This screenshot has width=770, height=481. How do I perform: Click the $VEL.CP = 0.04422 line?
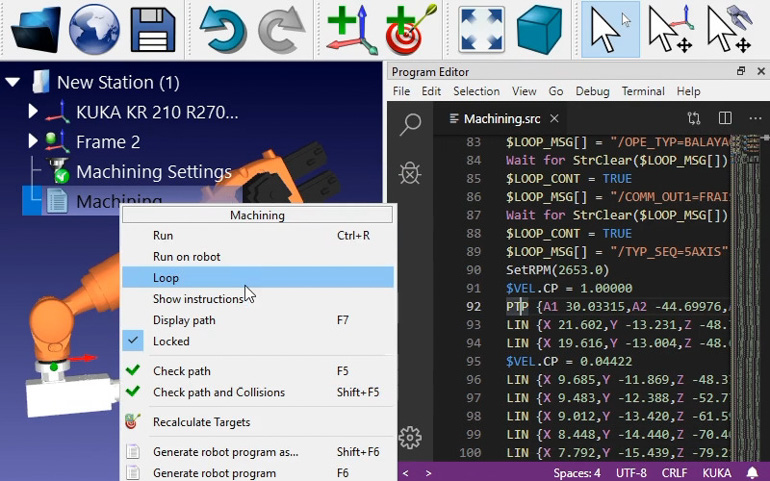(569, 361)
